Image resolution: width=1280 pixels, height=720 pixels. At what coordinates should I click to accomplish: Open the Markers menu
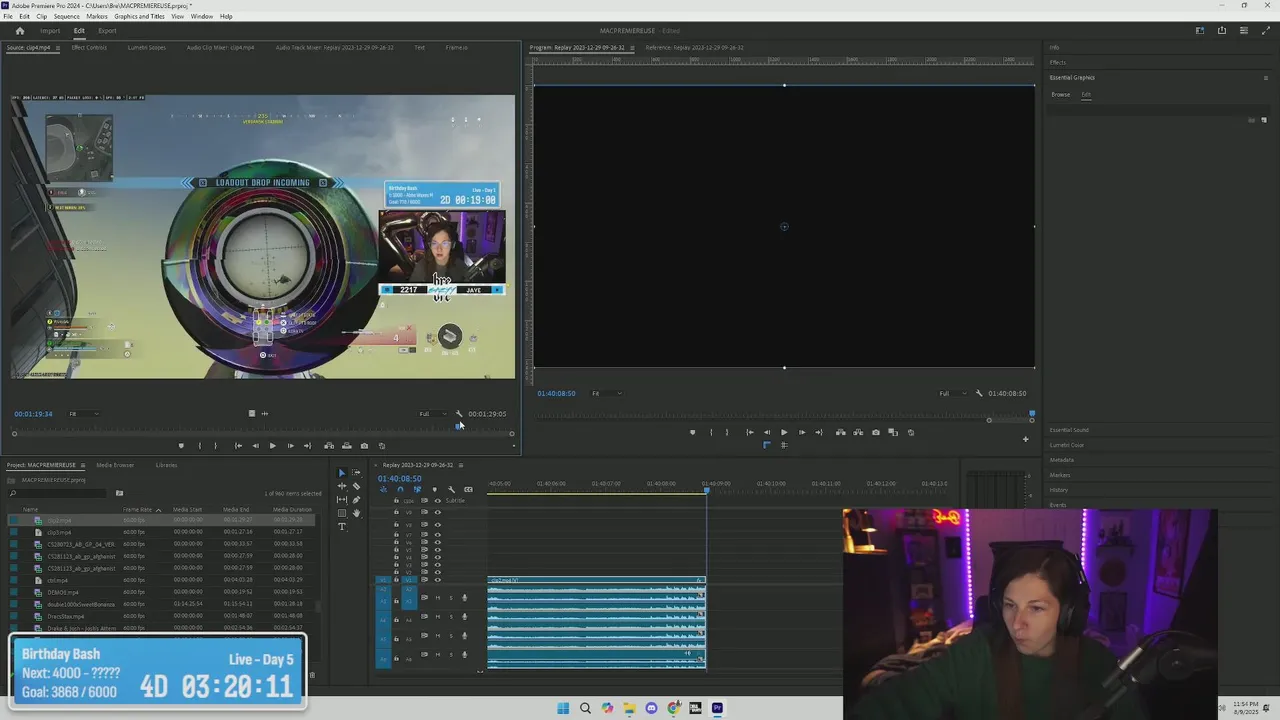(x=97, y=17)
